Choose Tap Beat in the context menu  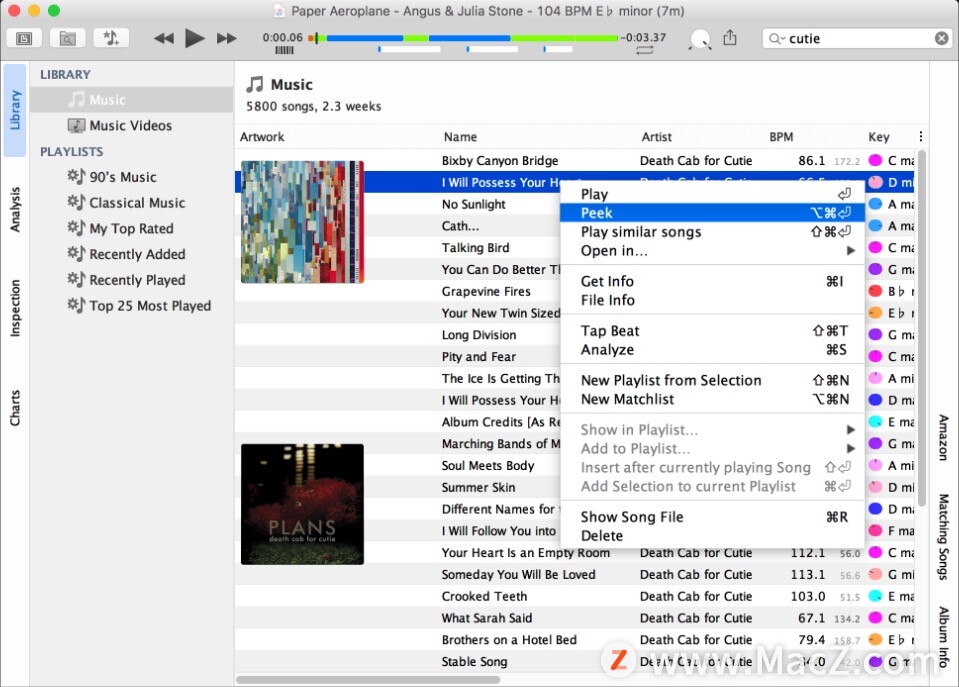point(712,331)
